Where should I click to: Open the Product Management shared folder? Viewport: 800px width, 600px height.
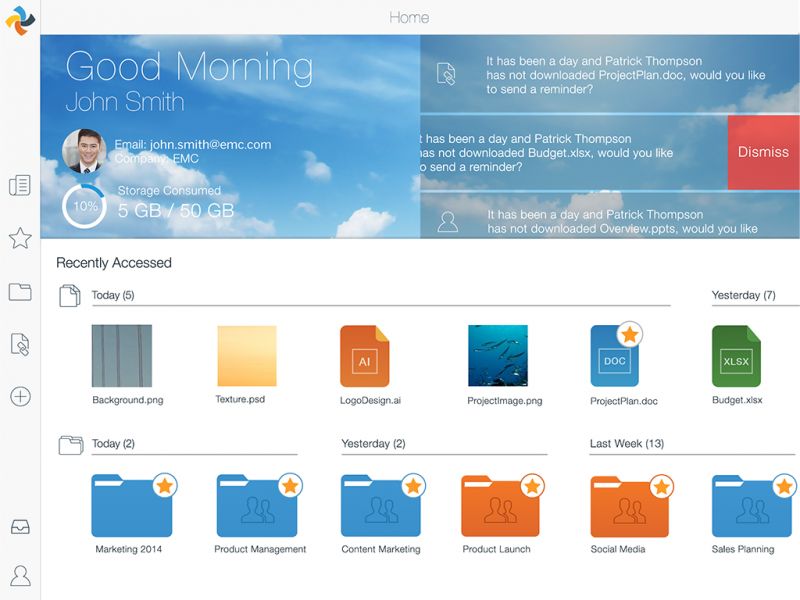click(257, 506)
